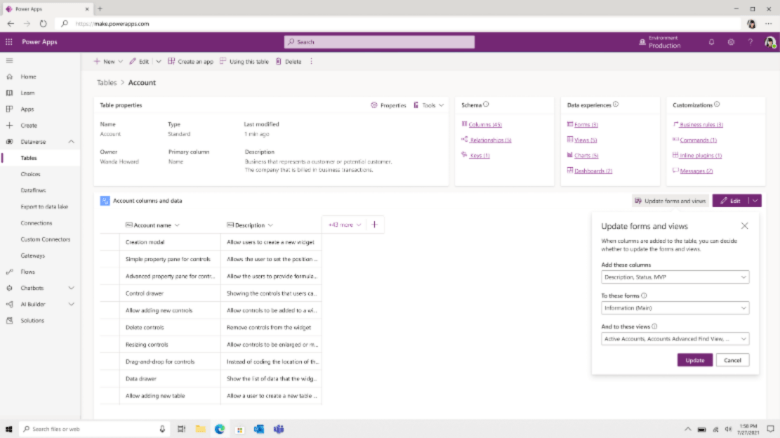Click the help question mark icon
The height and width of the screenshot is (438, 780).
[x=750, y=42]
